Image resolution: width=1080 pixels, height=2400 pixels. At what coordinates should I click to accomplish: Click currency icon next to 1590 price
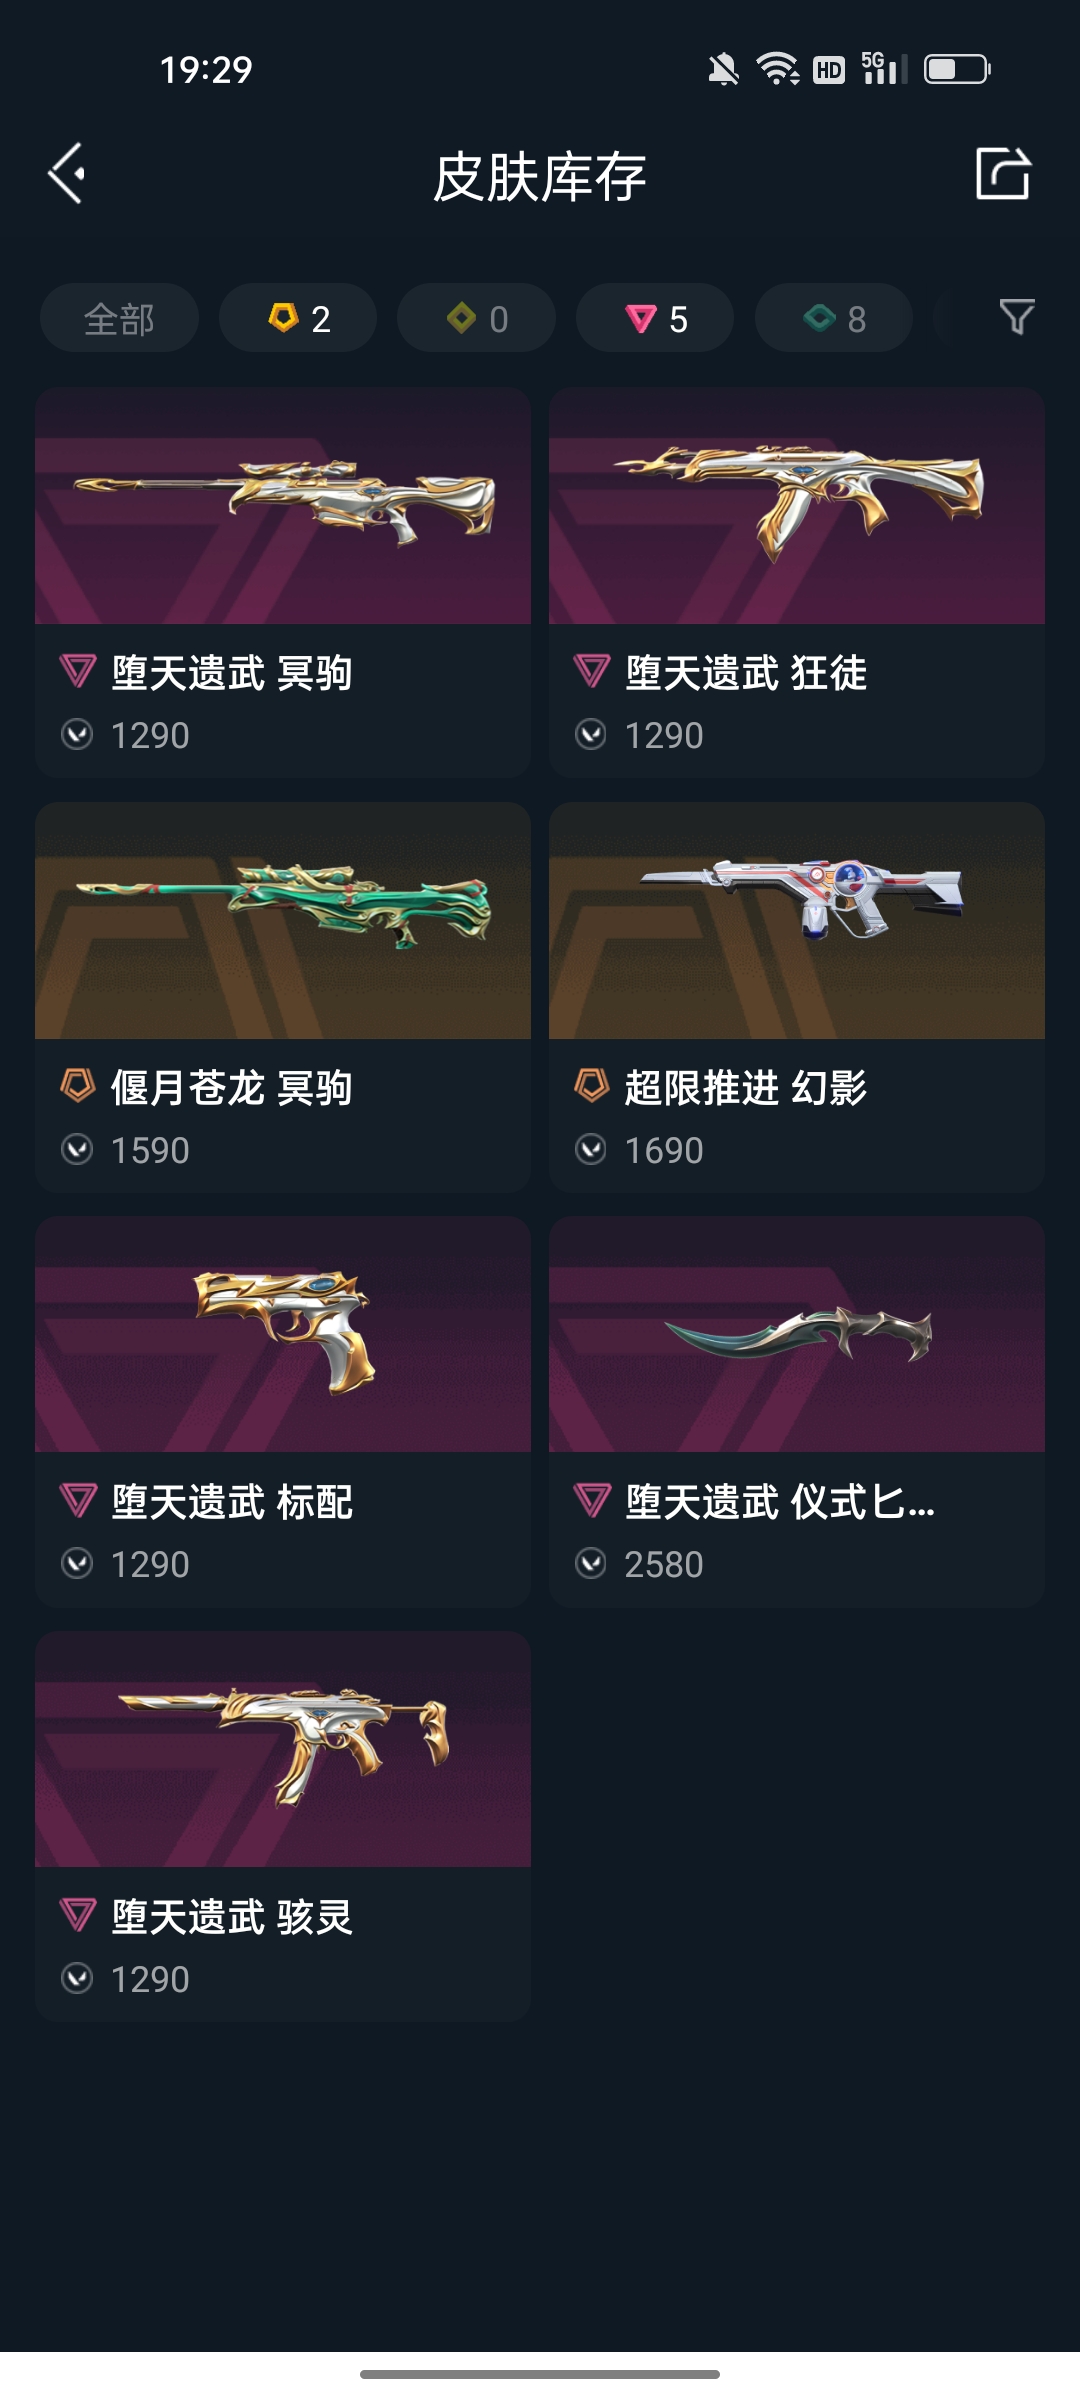pyautogui.click(x=77, y=1150)
